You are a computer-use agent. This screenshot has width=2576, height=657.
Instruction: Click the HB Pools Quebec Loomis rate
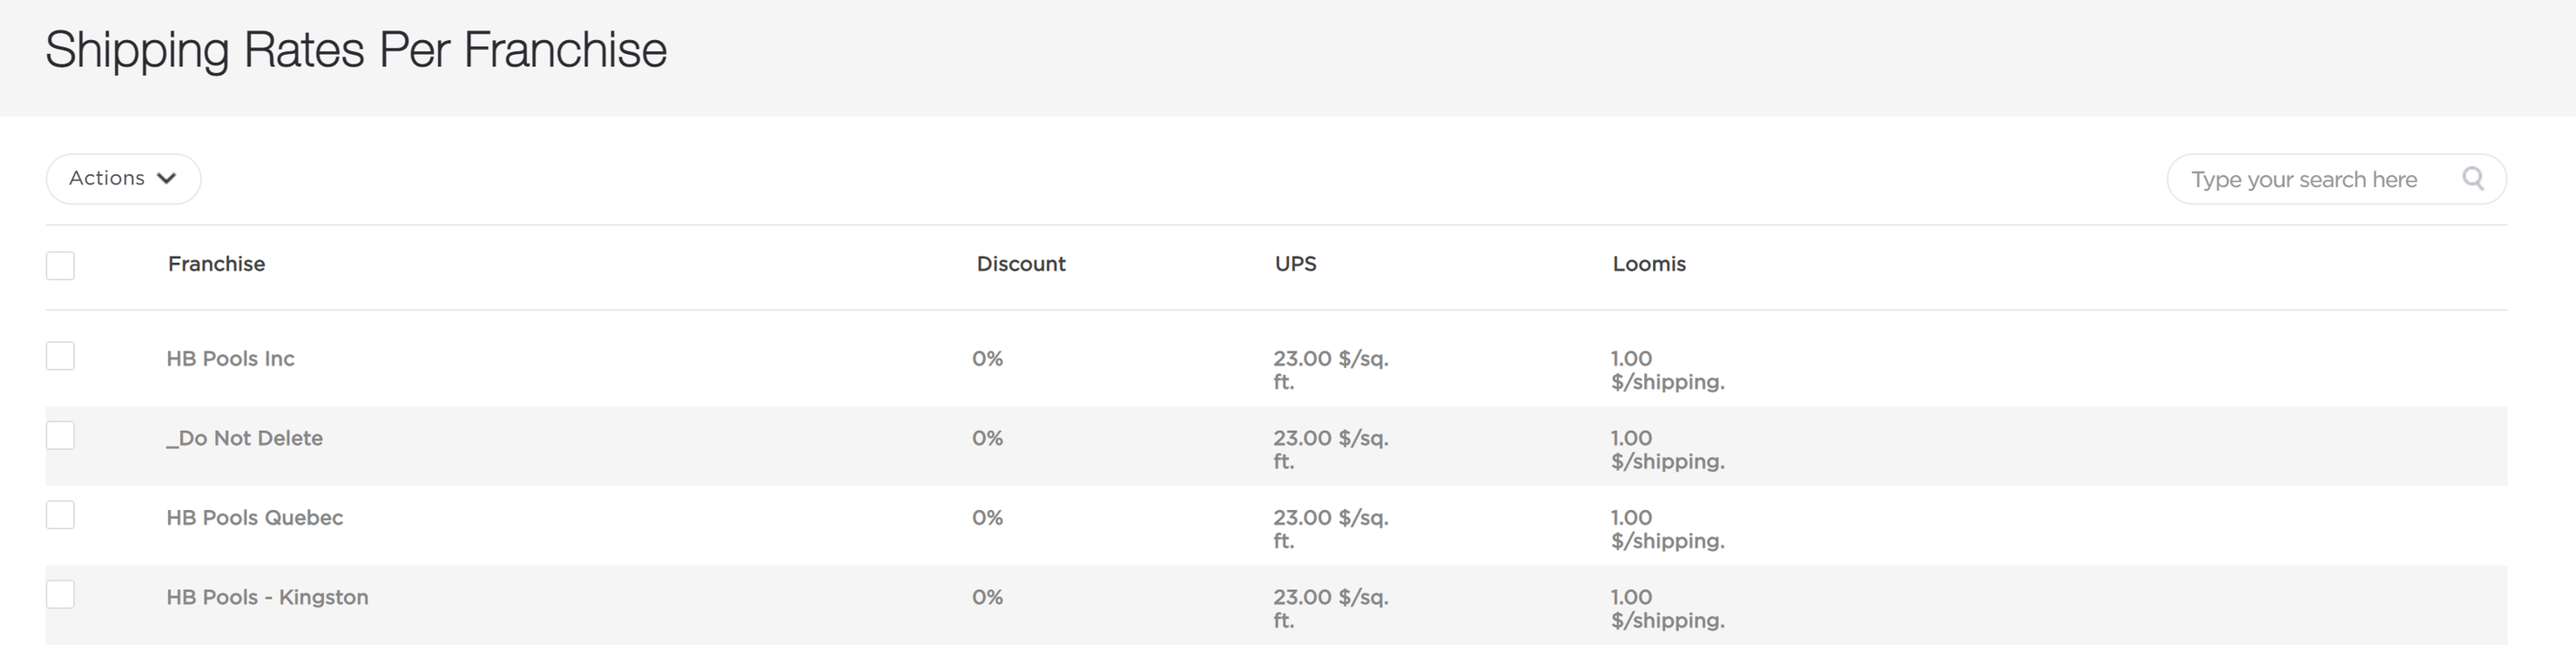(x=1667, y=529)
